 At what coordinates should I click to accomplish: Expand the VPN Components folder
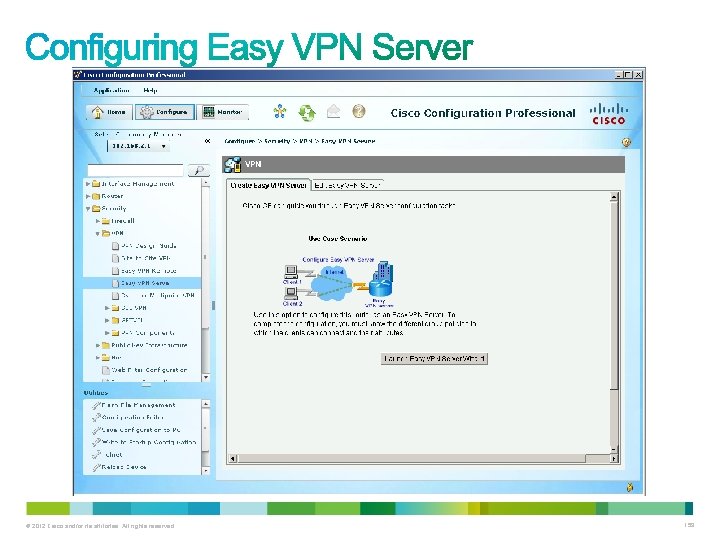click(107, 332)
